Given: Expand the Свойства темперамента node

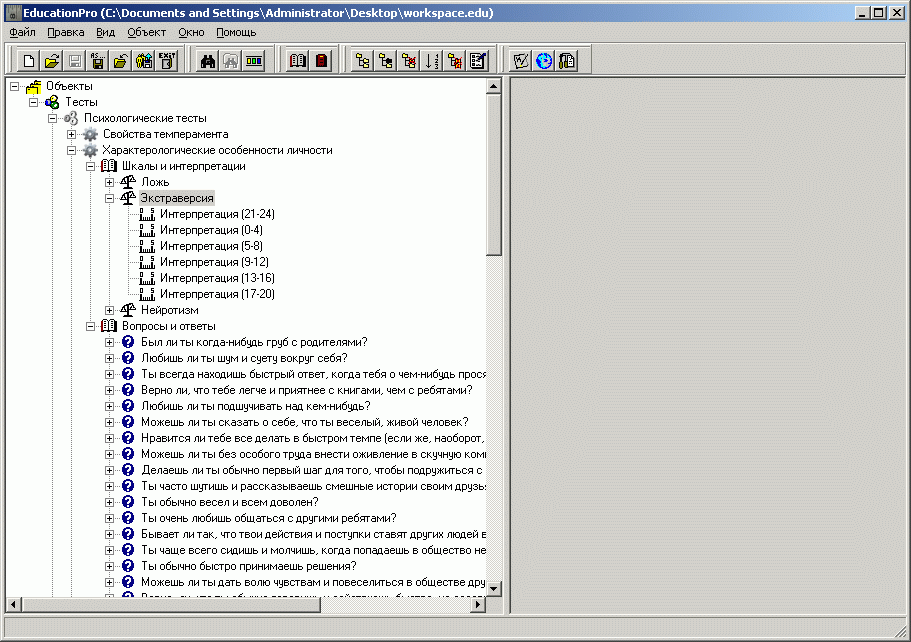Looking at the screenshot, I should (72, 134).
